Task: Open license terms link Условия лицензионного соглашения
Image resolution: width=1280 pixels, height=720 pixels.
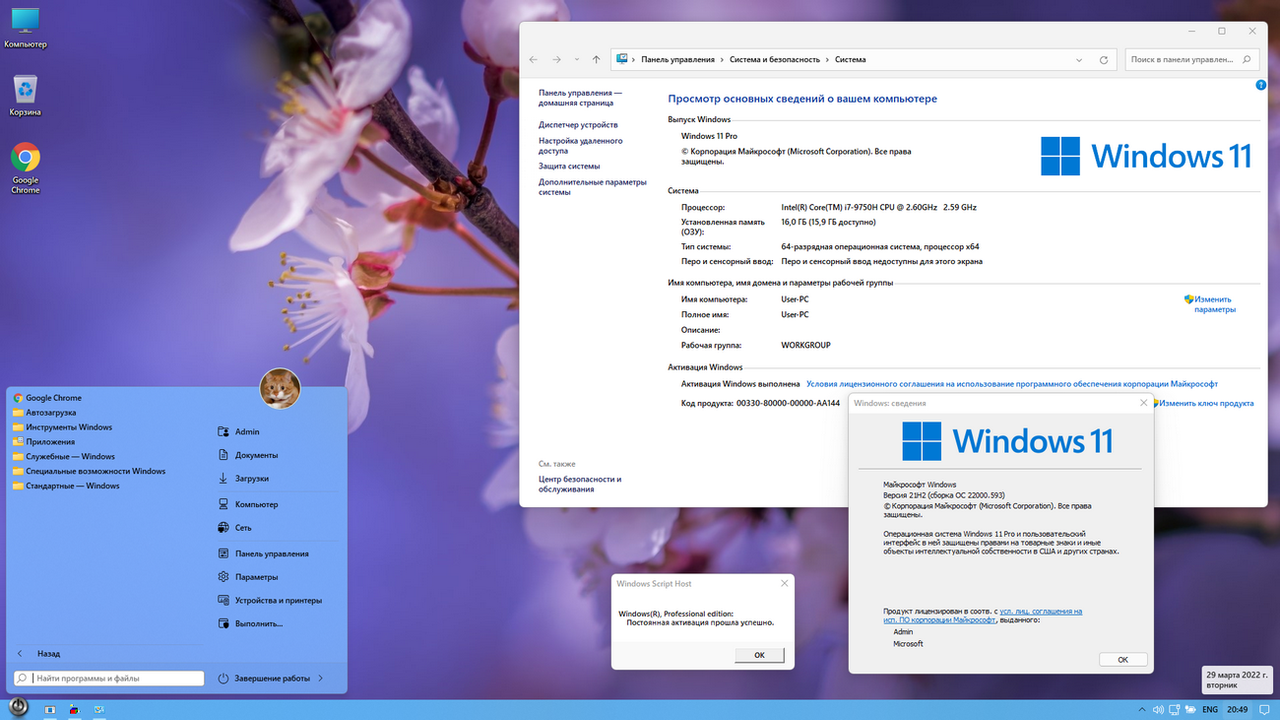Action: tap(1012, 384)
